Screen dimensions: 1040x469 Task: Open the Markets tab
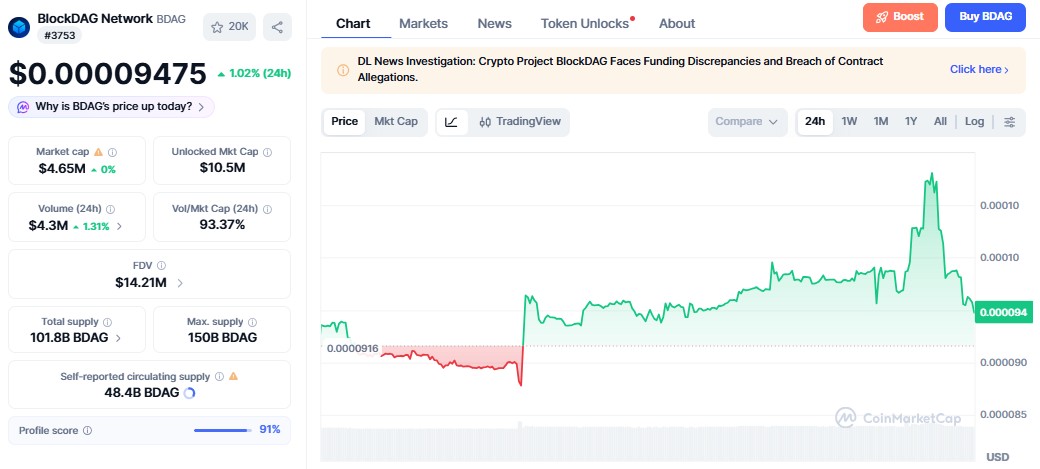coord(423,24)
